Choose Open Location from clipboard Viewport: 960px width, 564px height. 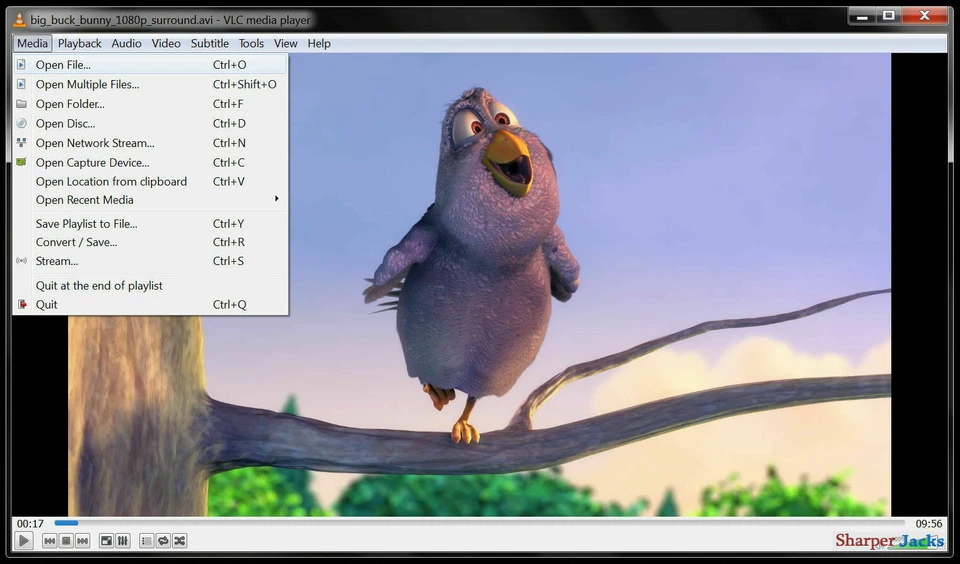(150, 181)
